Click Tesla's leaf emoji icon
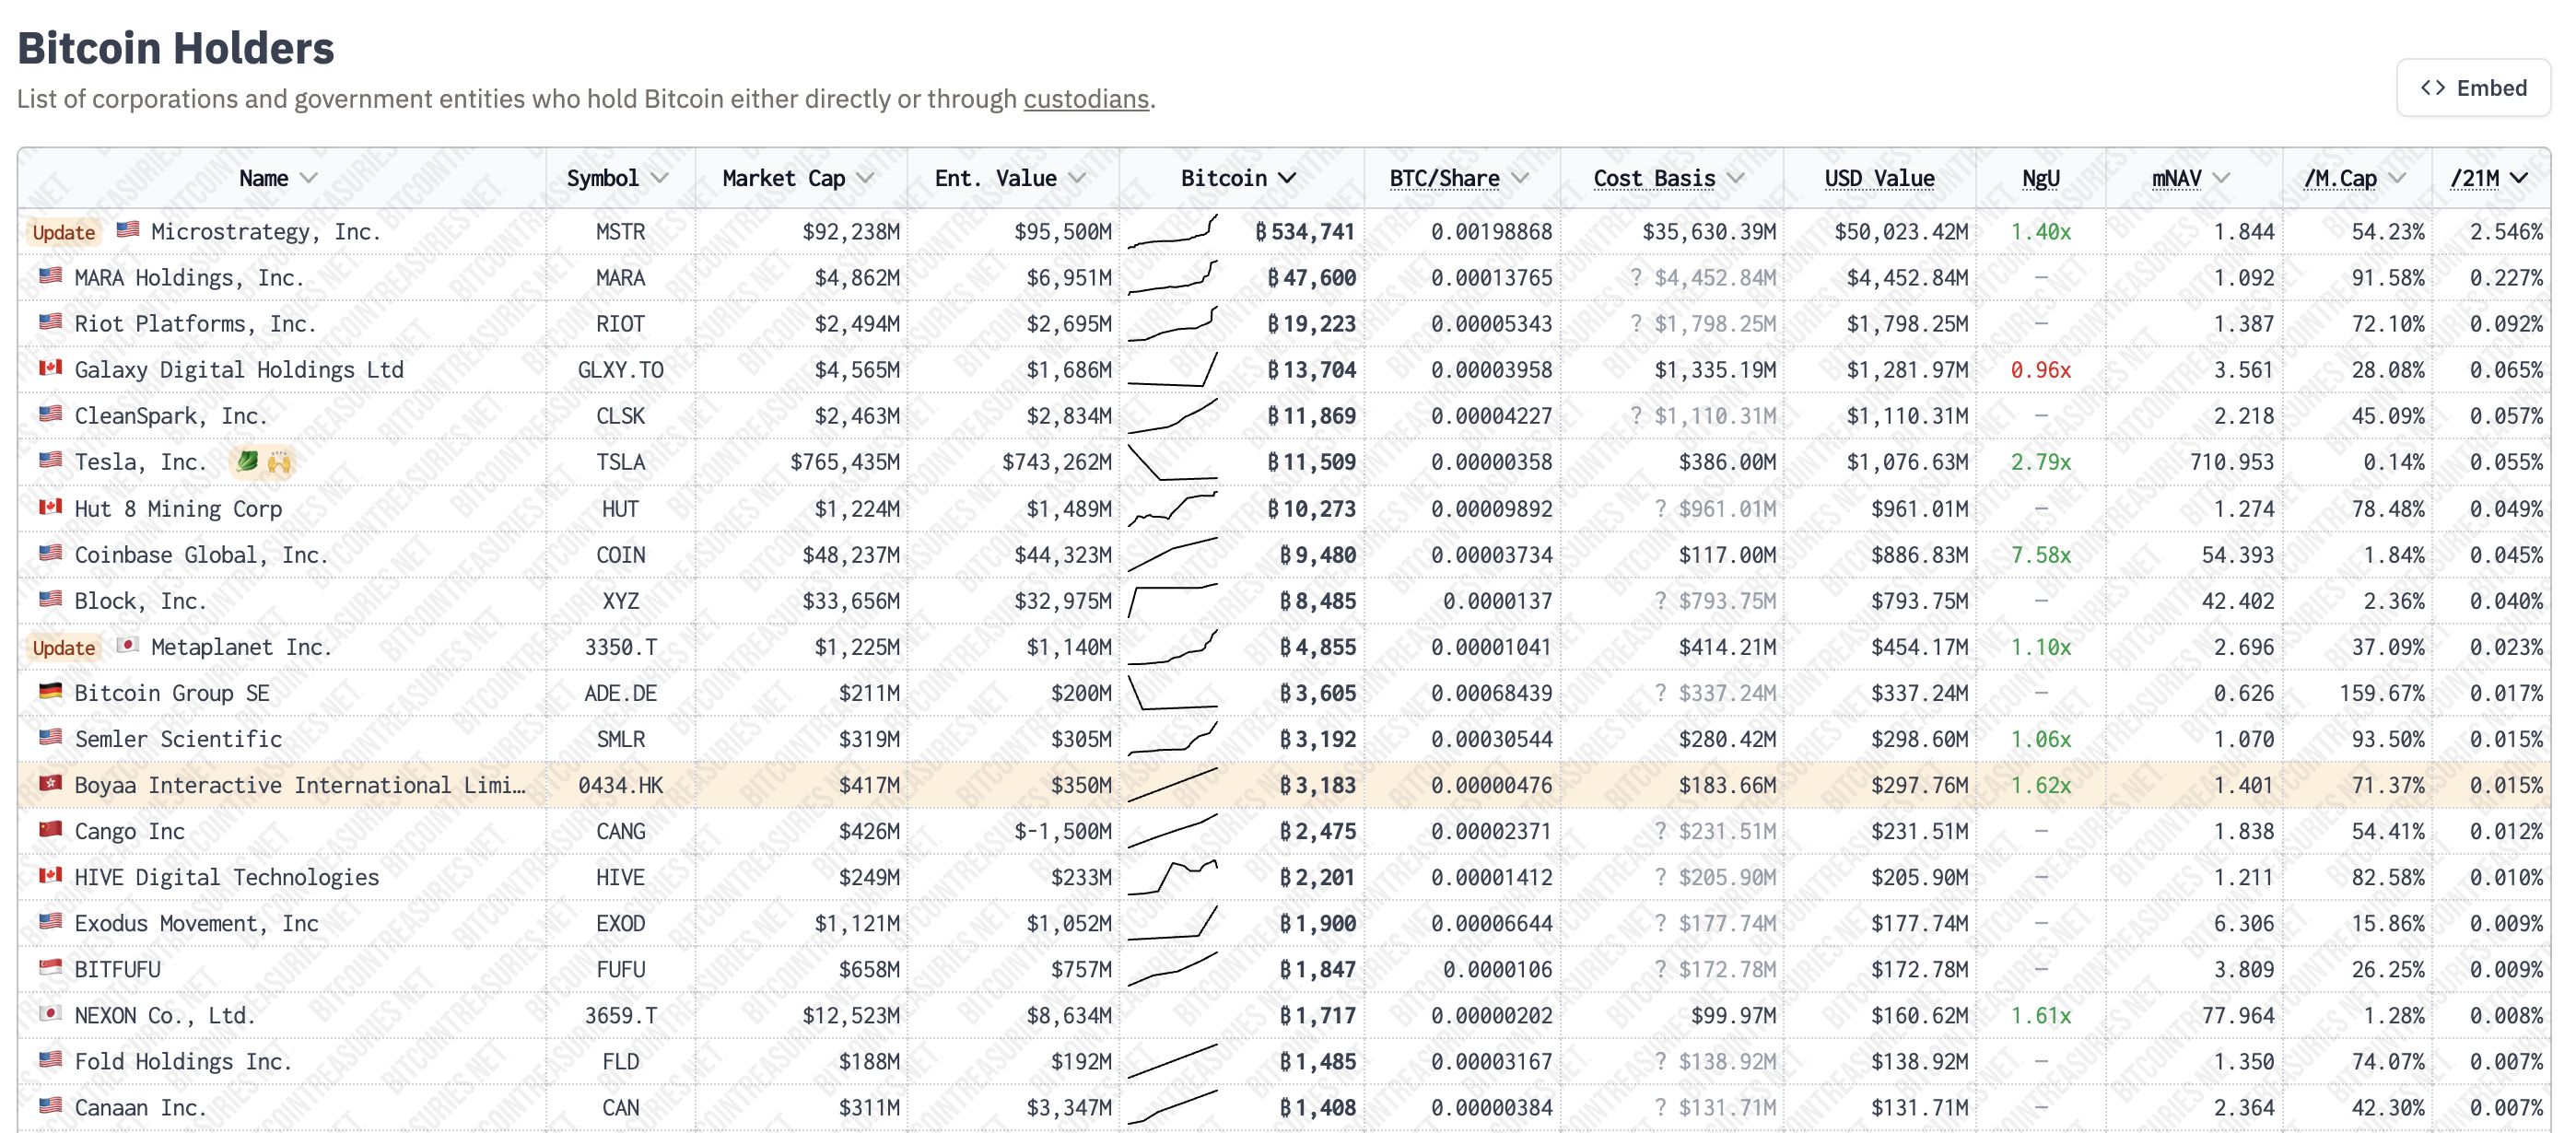The image size is (2576, 1133). pos(247,461)
